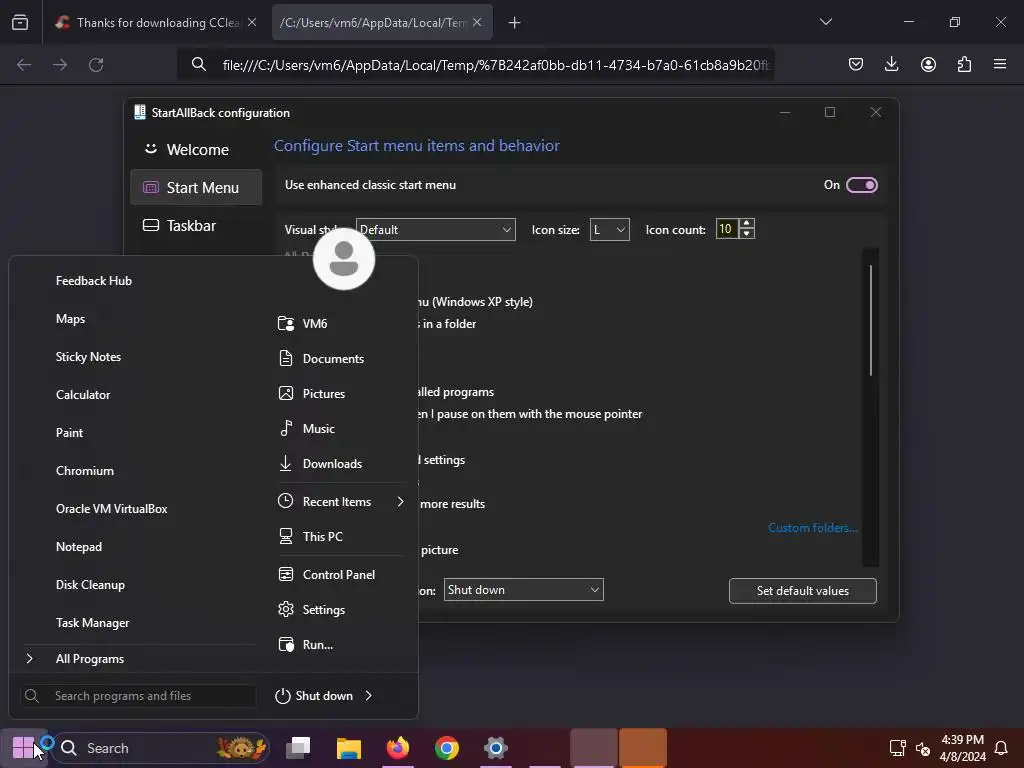Open Feedback Hub from Start menu
The height and width of the screenshot is (768, 1024).
coord(93,281)
